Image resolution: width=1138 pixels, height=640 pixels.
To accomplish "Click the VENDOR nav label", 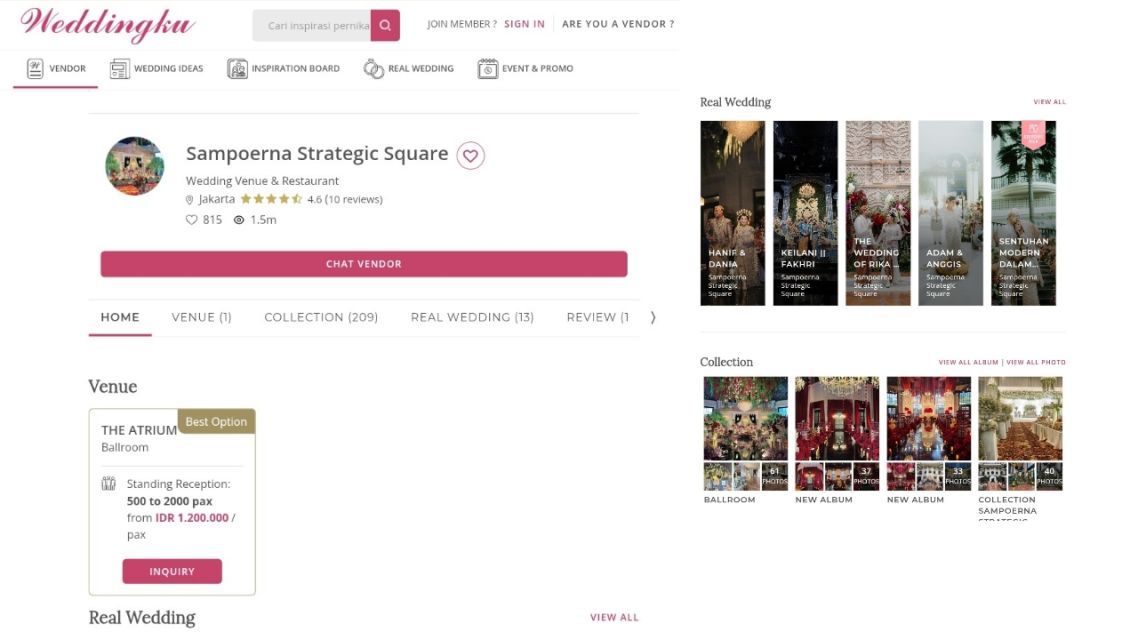I will [x=67, y=68].
